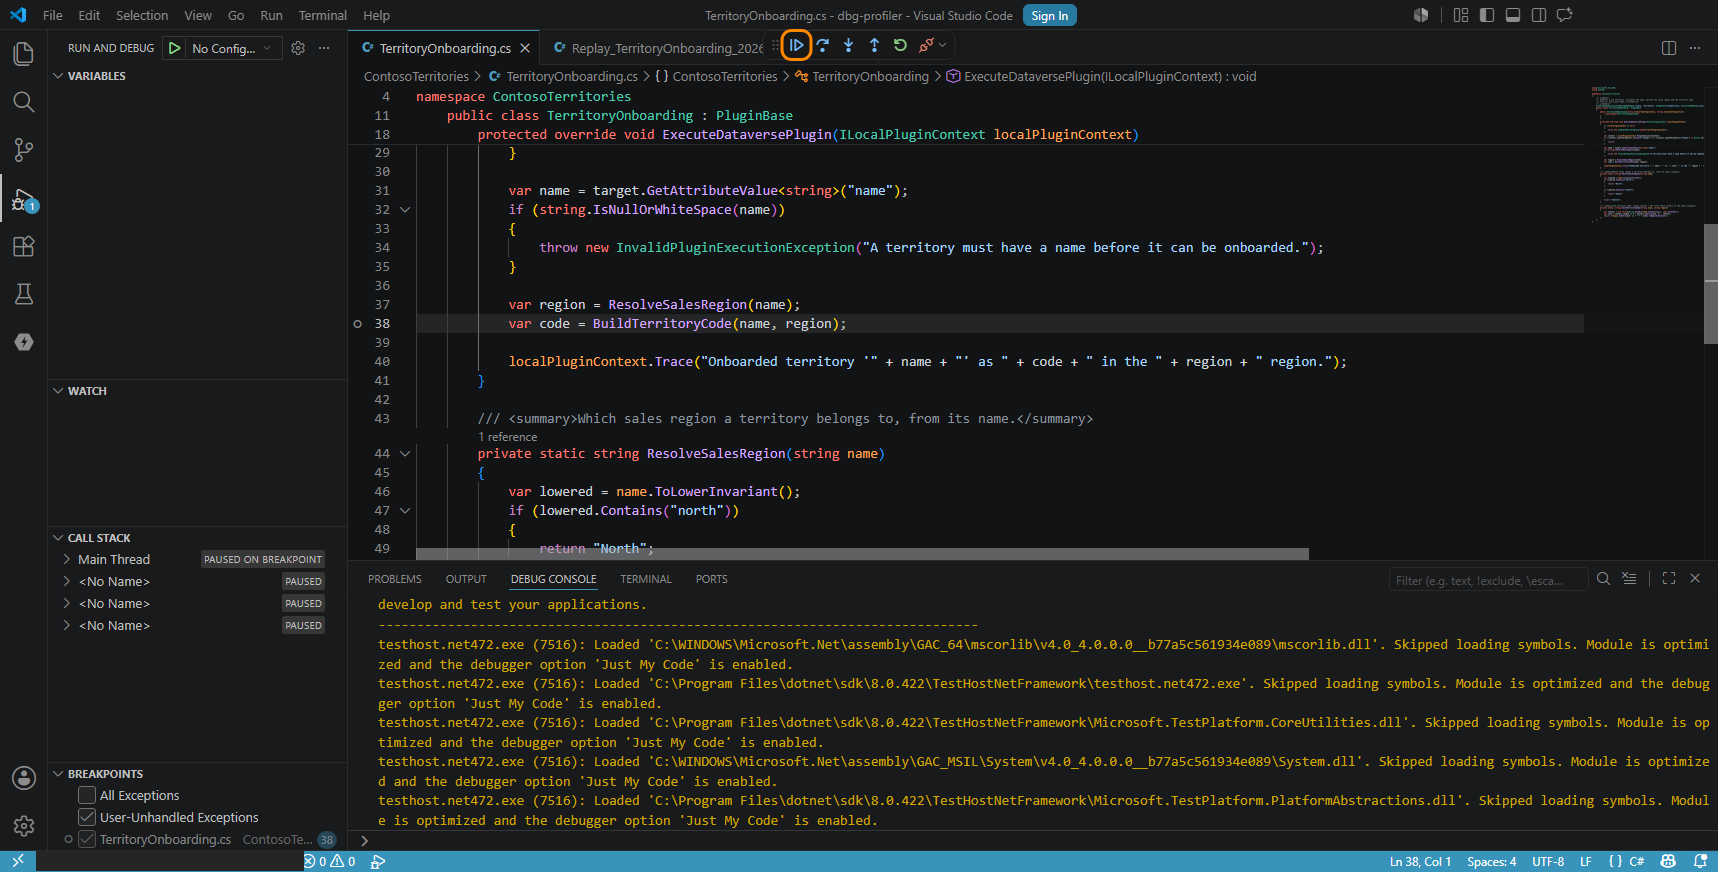Viewport: 1718px width, 872px height.
Task: Close the TerritoryOnboarding.cs editor tab
Action: click(x=526, y=48)
